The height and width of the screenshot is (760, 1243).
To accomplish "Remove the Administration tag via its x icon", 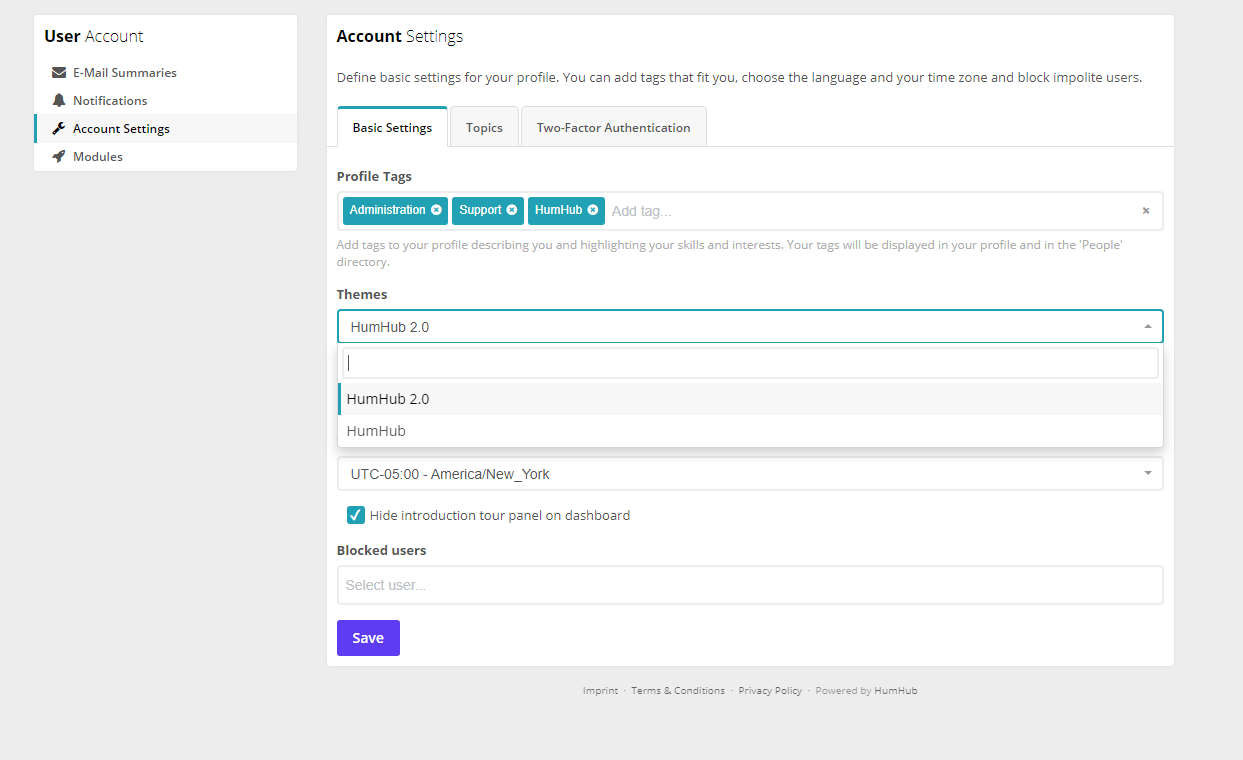I will (437, 210).
